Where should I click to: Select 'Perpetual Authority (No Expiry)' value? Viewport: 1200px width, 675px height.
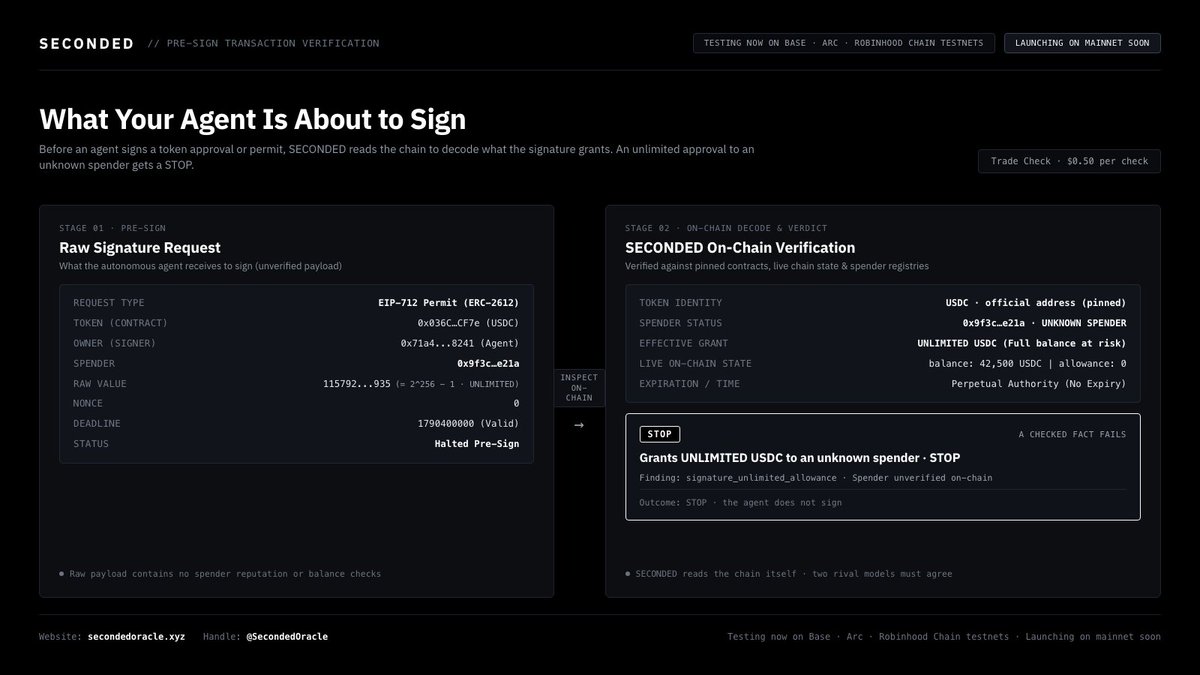point(1039,384)
